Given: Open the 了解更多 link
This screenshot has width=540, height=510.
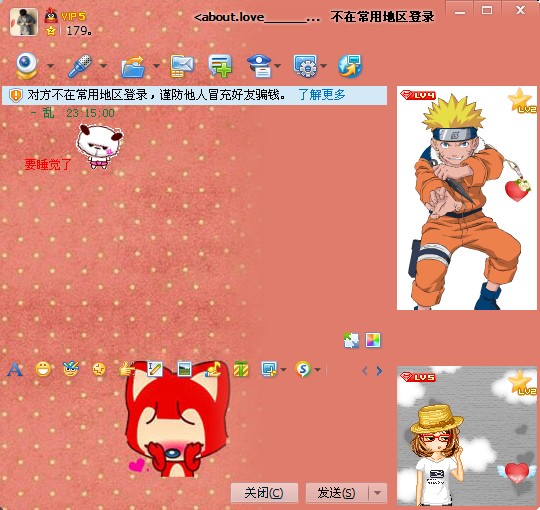Looking at the screenshot, I should [x=322, y=95].
